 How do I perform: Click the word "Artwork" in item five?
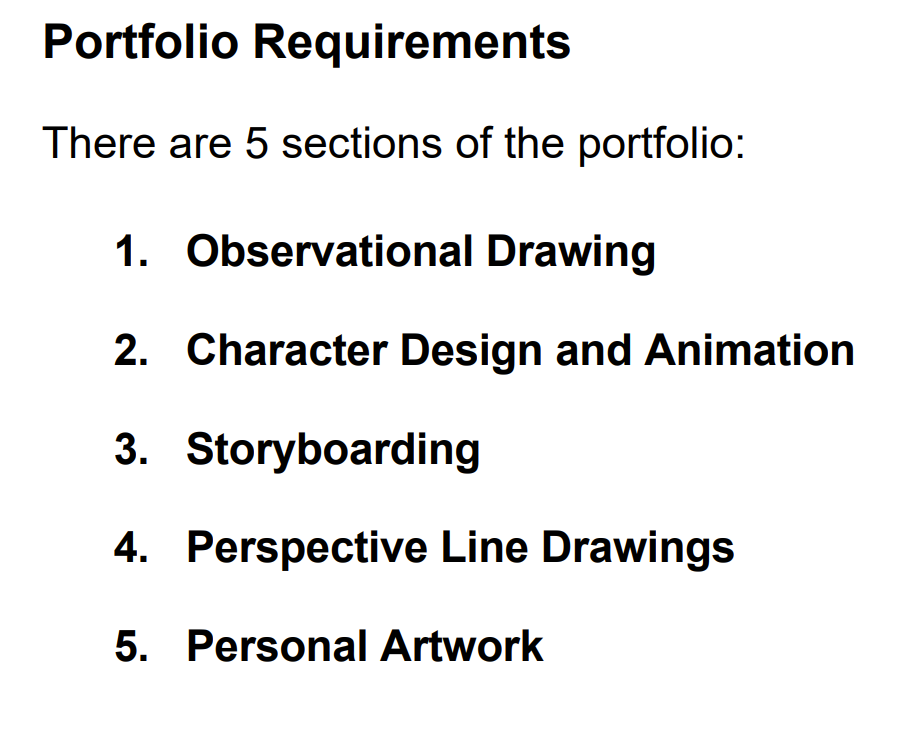[x=460, y=647]
